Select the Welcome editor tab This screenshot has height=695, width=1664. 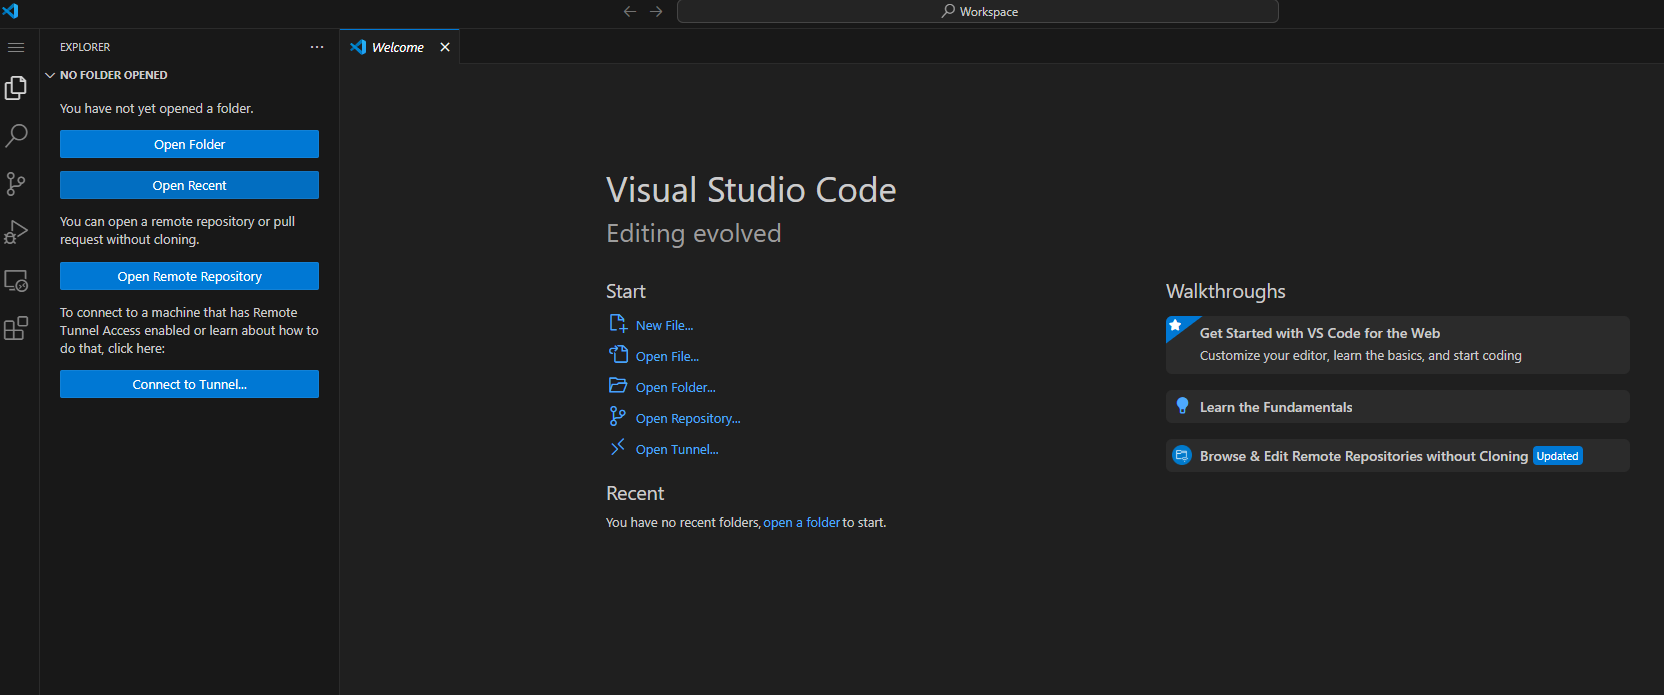tap(400, 47)
